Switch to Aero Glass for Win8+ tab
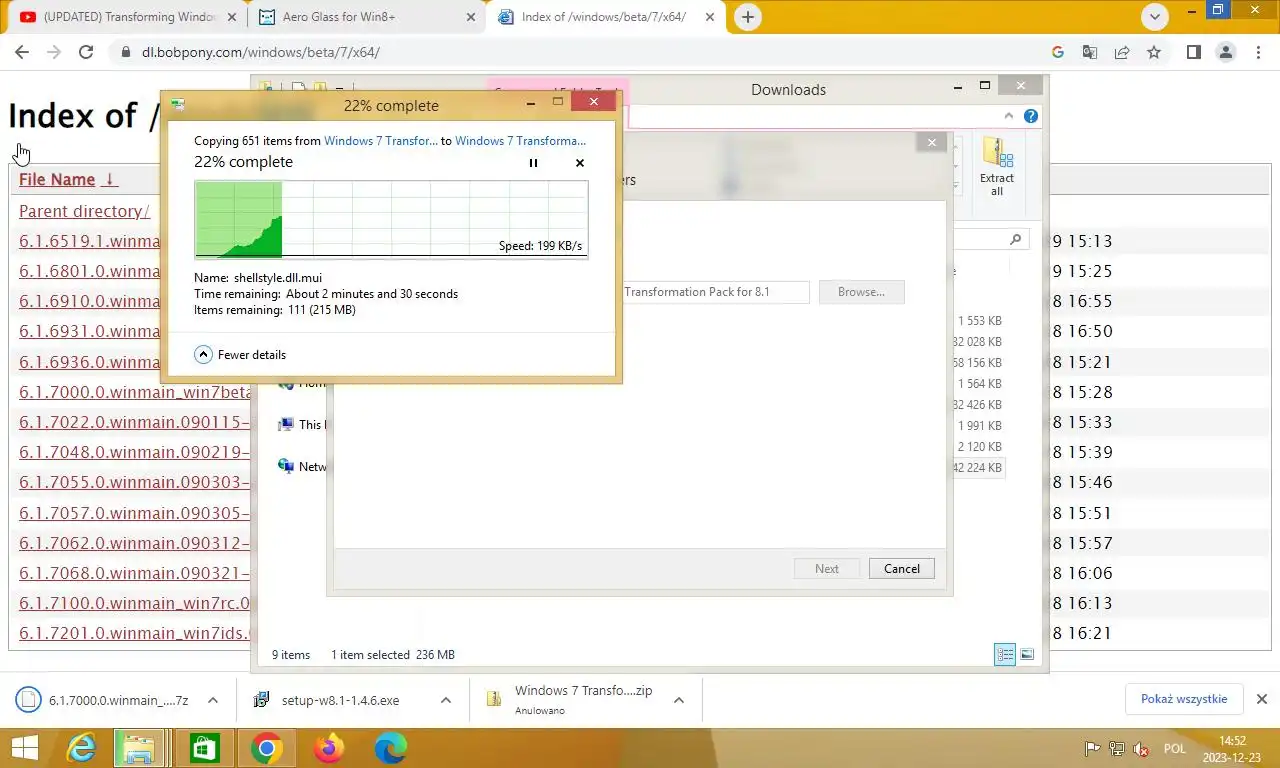 [x=365, y=17]
